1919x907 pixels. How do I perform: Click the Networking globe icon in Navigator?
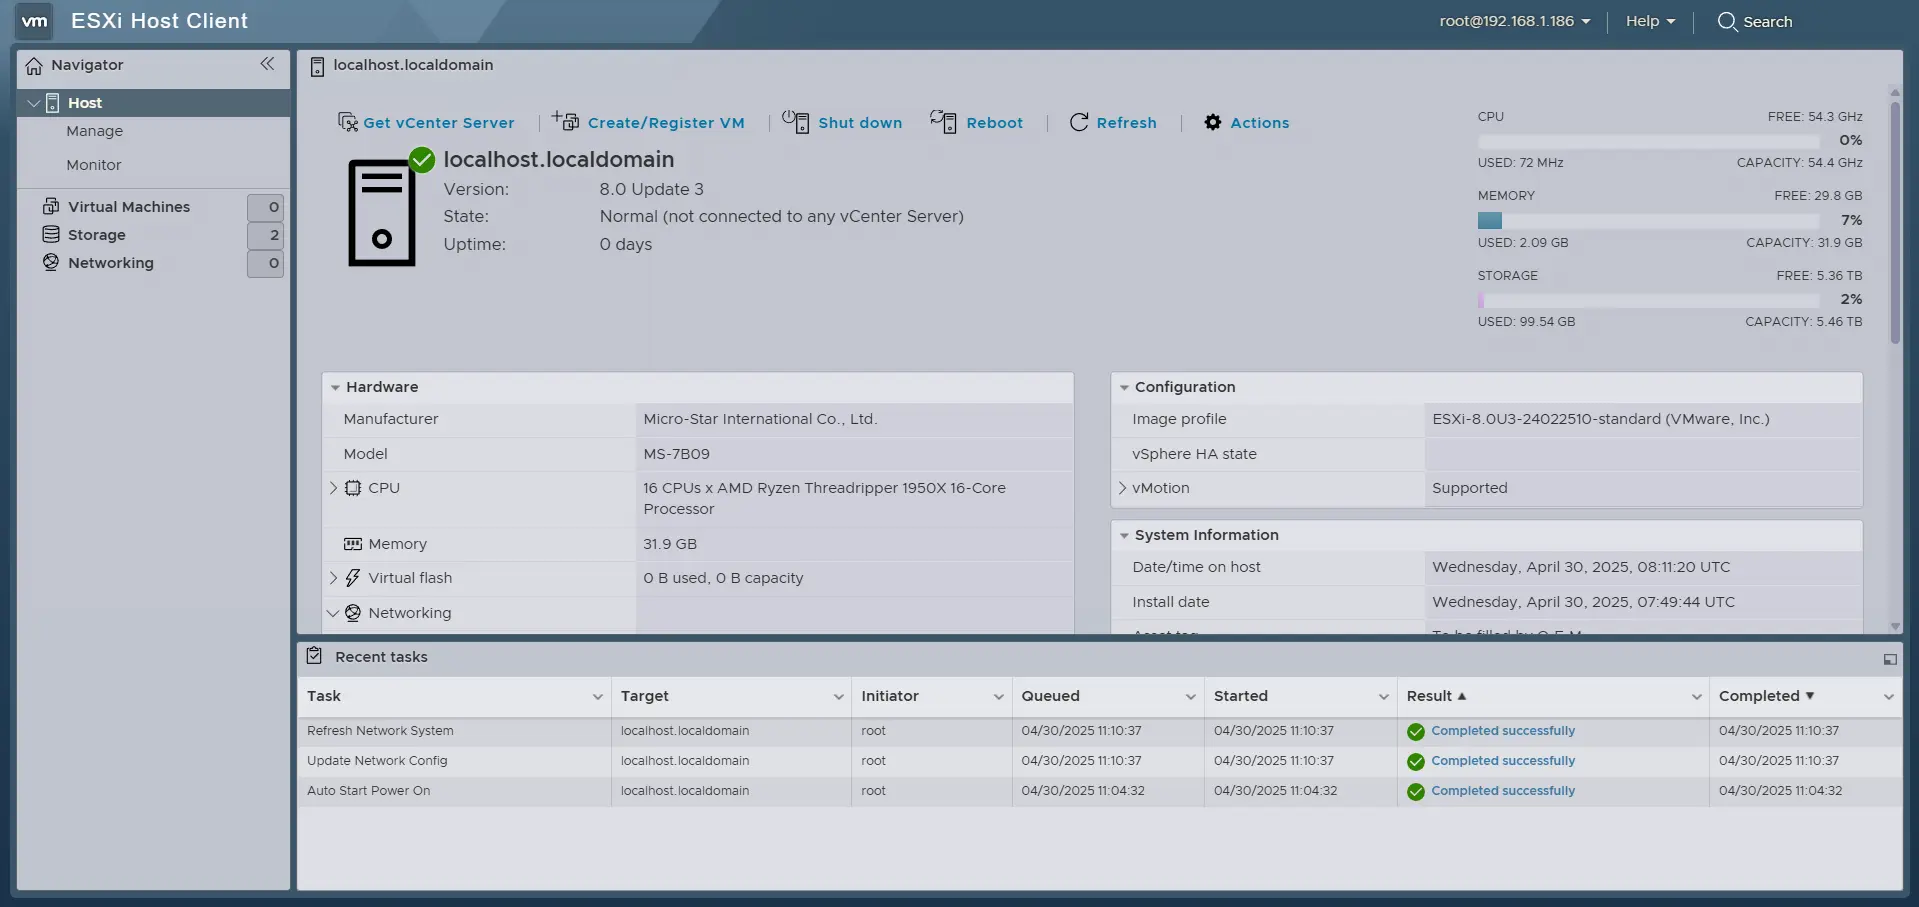click(51, 262)
